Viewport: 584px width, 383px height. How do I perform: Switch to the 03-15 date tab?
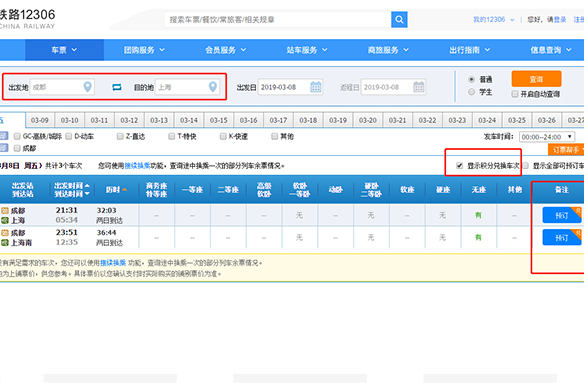point(219,120)
